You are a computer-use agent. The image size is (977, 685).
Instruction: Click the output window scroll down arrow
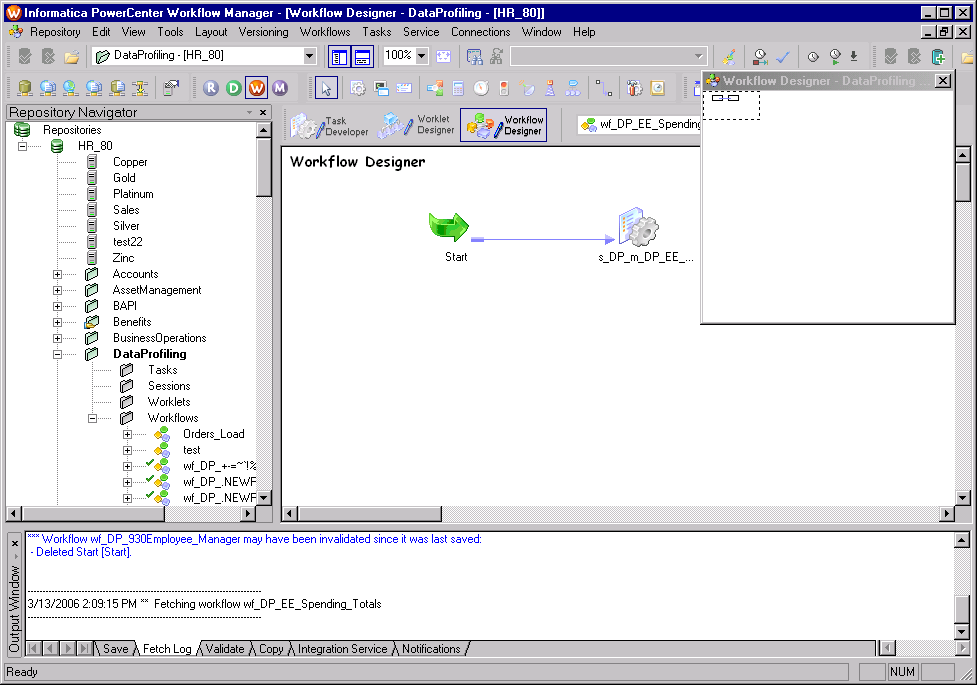962,632
